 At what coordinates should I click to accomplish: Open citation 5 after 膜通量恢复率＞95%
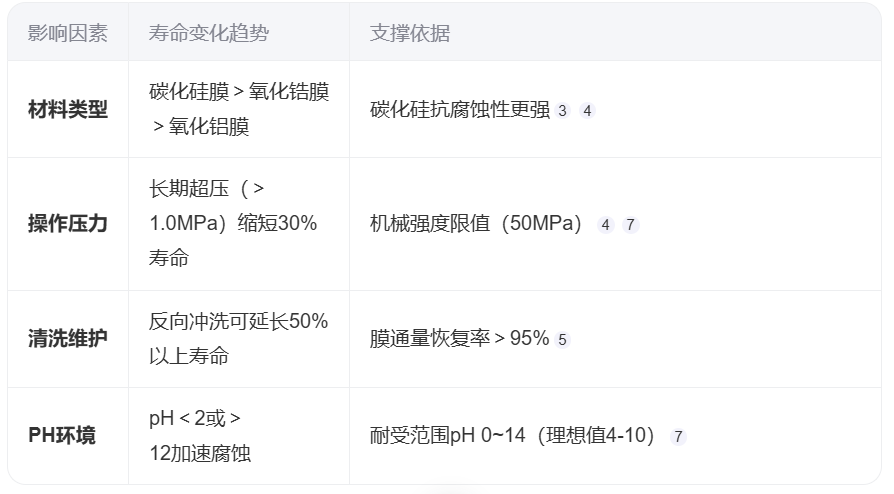[x=562, y=340]
